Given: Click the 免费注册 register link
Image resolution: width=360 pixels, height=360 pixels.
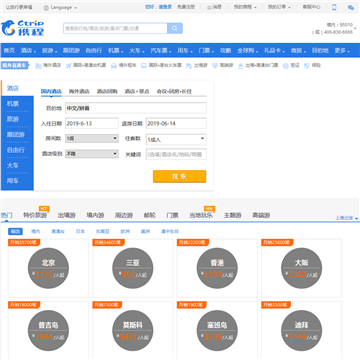Looking at the screenshot, I should click(x=186, y=7).
